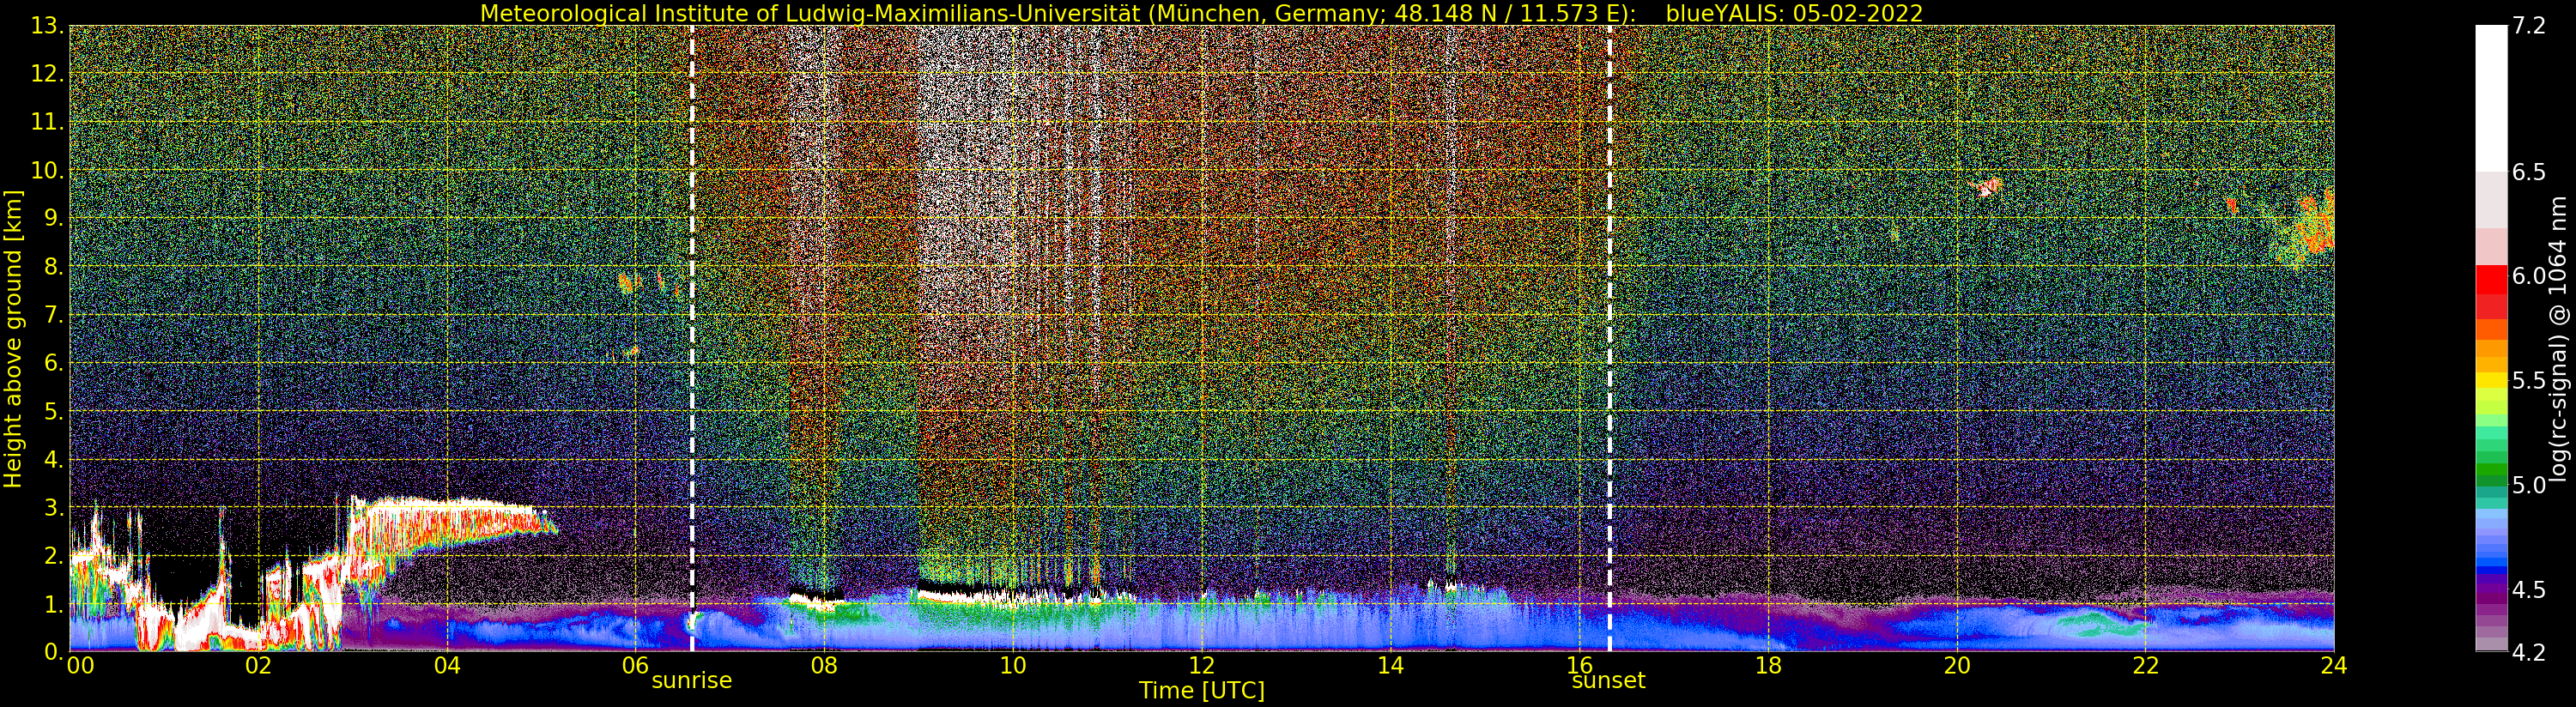2576x707 pixels.
Task: Click the high cirrus patch near 10 km at 20 UTC
Action: (x=1987, y=186)
